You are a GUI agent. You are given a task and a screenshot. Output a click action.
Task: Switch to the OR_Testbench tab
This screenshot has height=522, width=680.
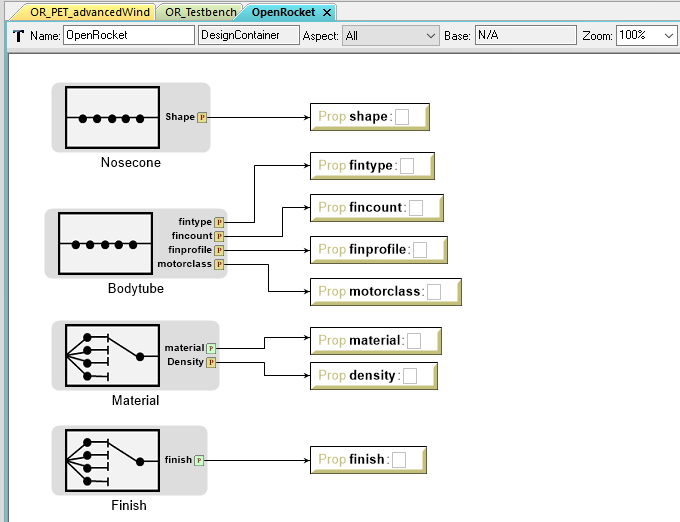pyautogui.click(x=201, y=12)
